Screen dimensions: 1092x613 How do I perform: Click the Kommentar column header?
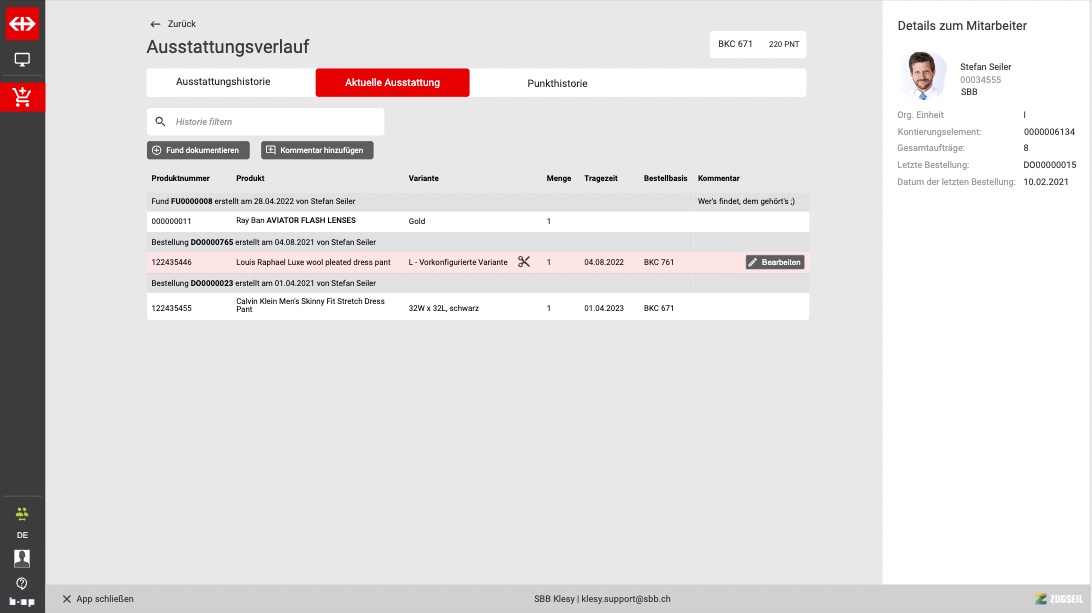(719, 178)
